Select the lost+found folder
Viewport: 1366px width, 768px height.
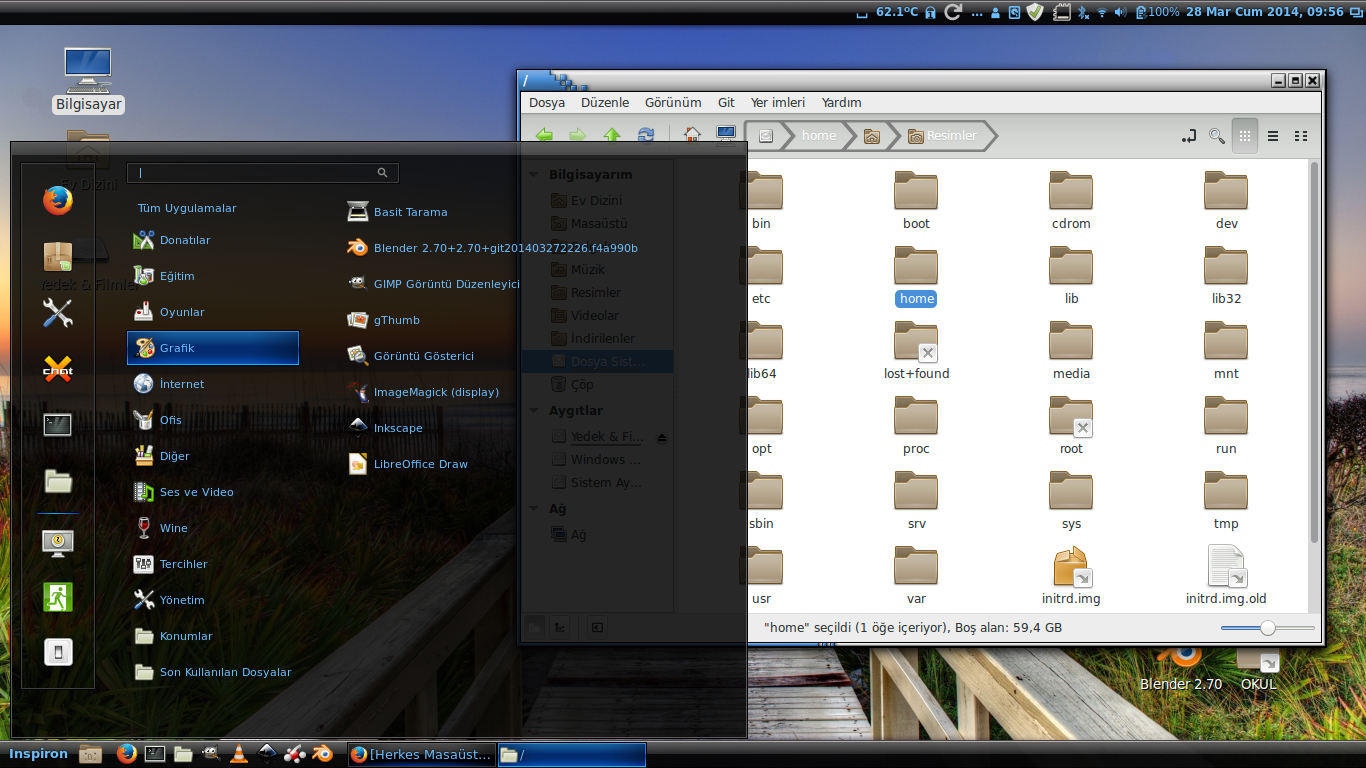pyautogui.click(x=916, y=351)
